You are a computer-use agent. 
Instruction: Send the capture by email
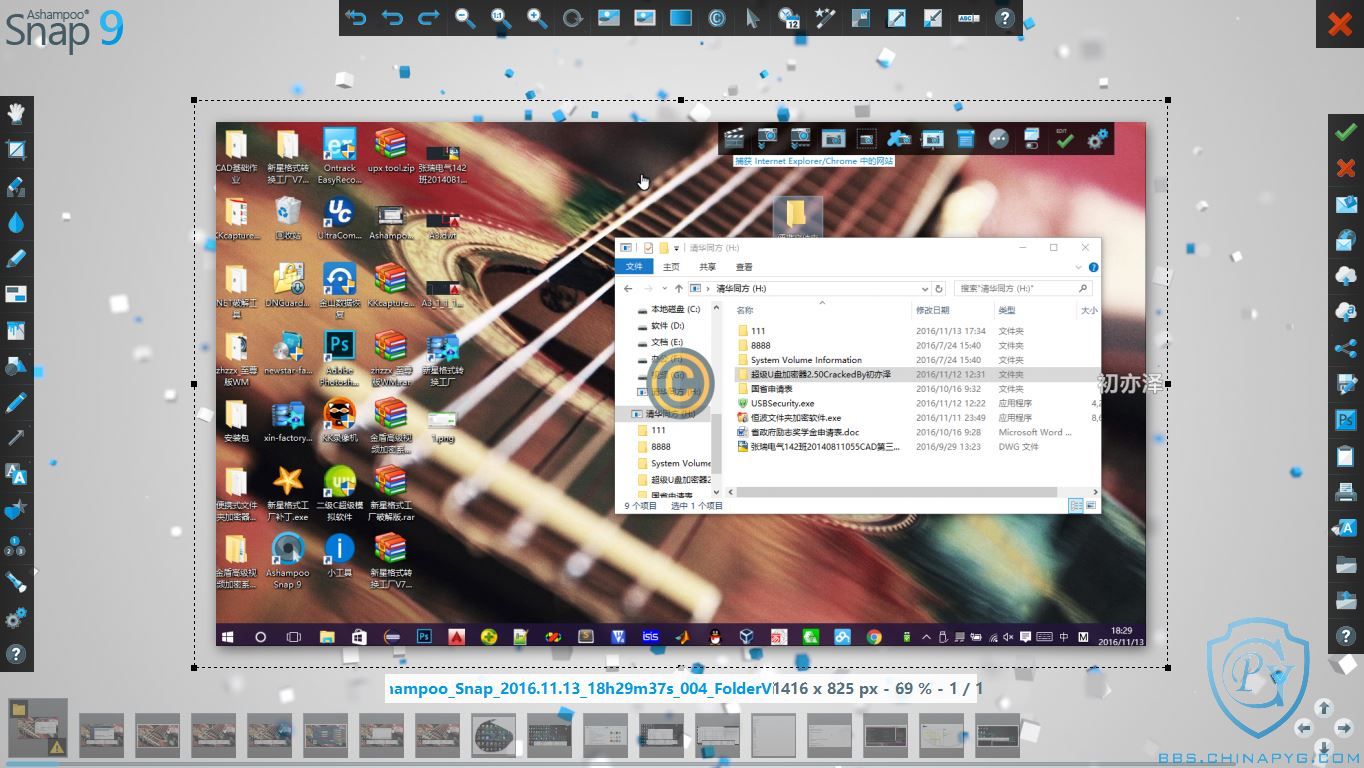(1346, 204)
